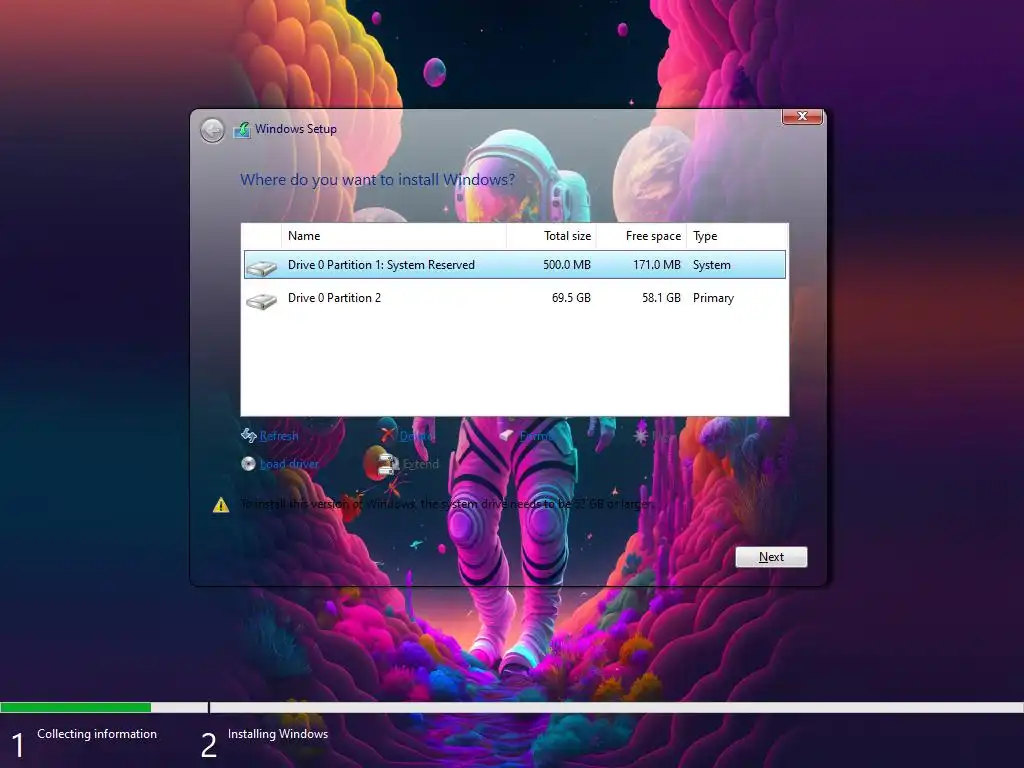1024x768 pixels.
Task: Click the Extend drive icon
Action: coord(389,464)
